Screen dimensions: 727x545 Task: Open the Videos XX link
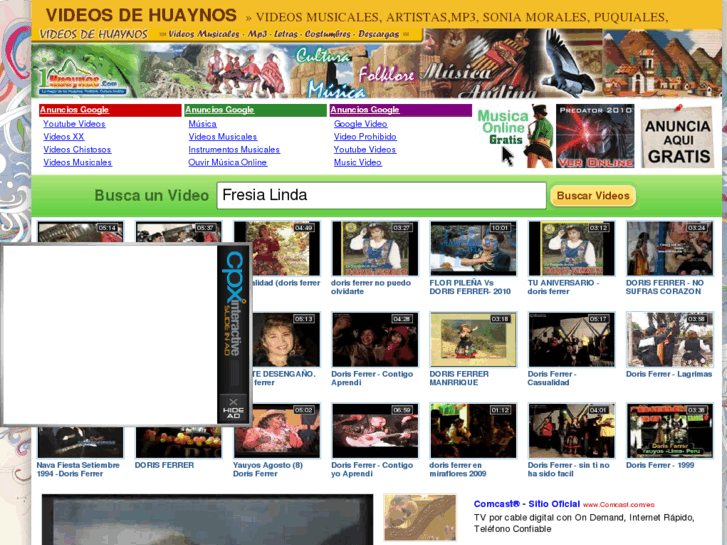click(x=64, y=137)
